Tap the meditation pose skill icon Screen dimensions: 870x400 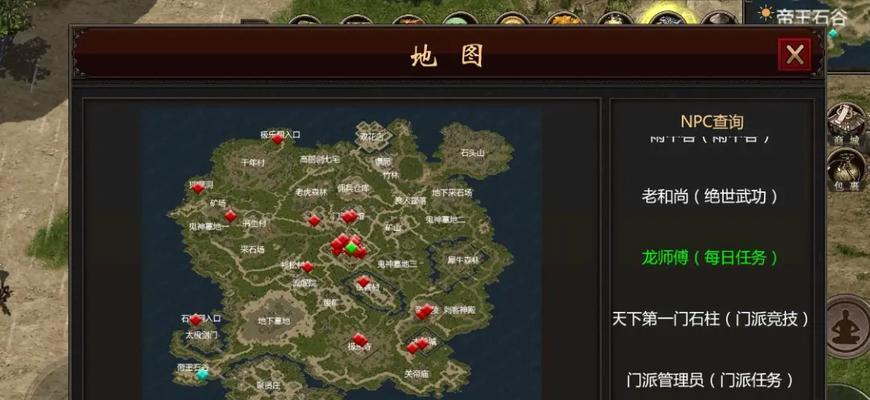(847, 327)
